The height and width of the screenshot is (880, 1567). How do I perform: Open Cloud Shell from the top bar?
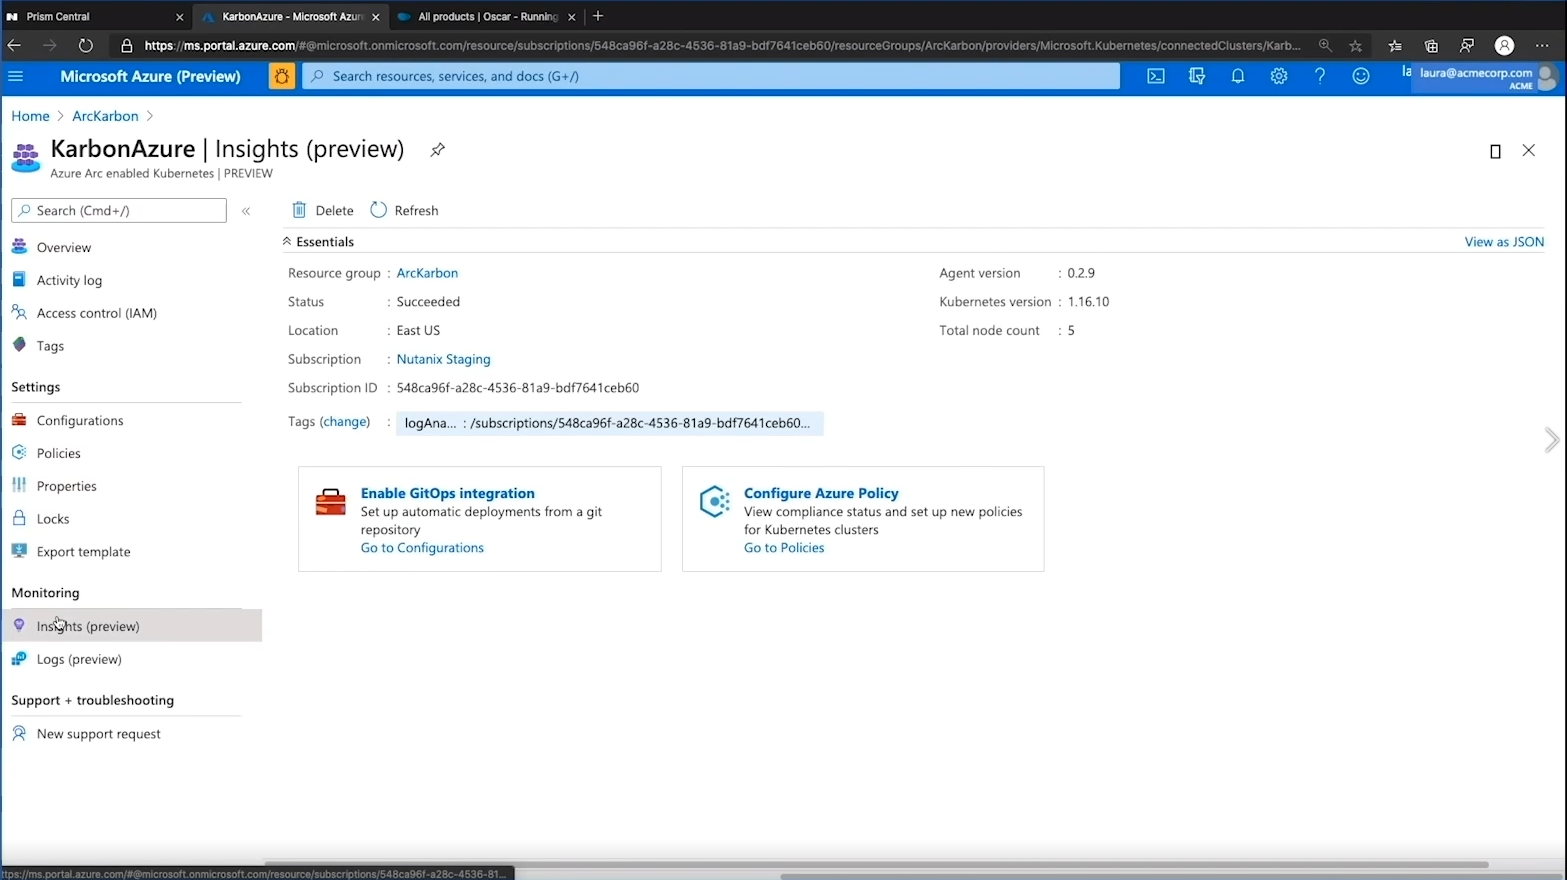click(x=1156, y=76)
